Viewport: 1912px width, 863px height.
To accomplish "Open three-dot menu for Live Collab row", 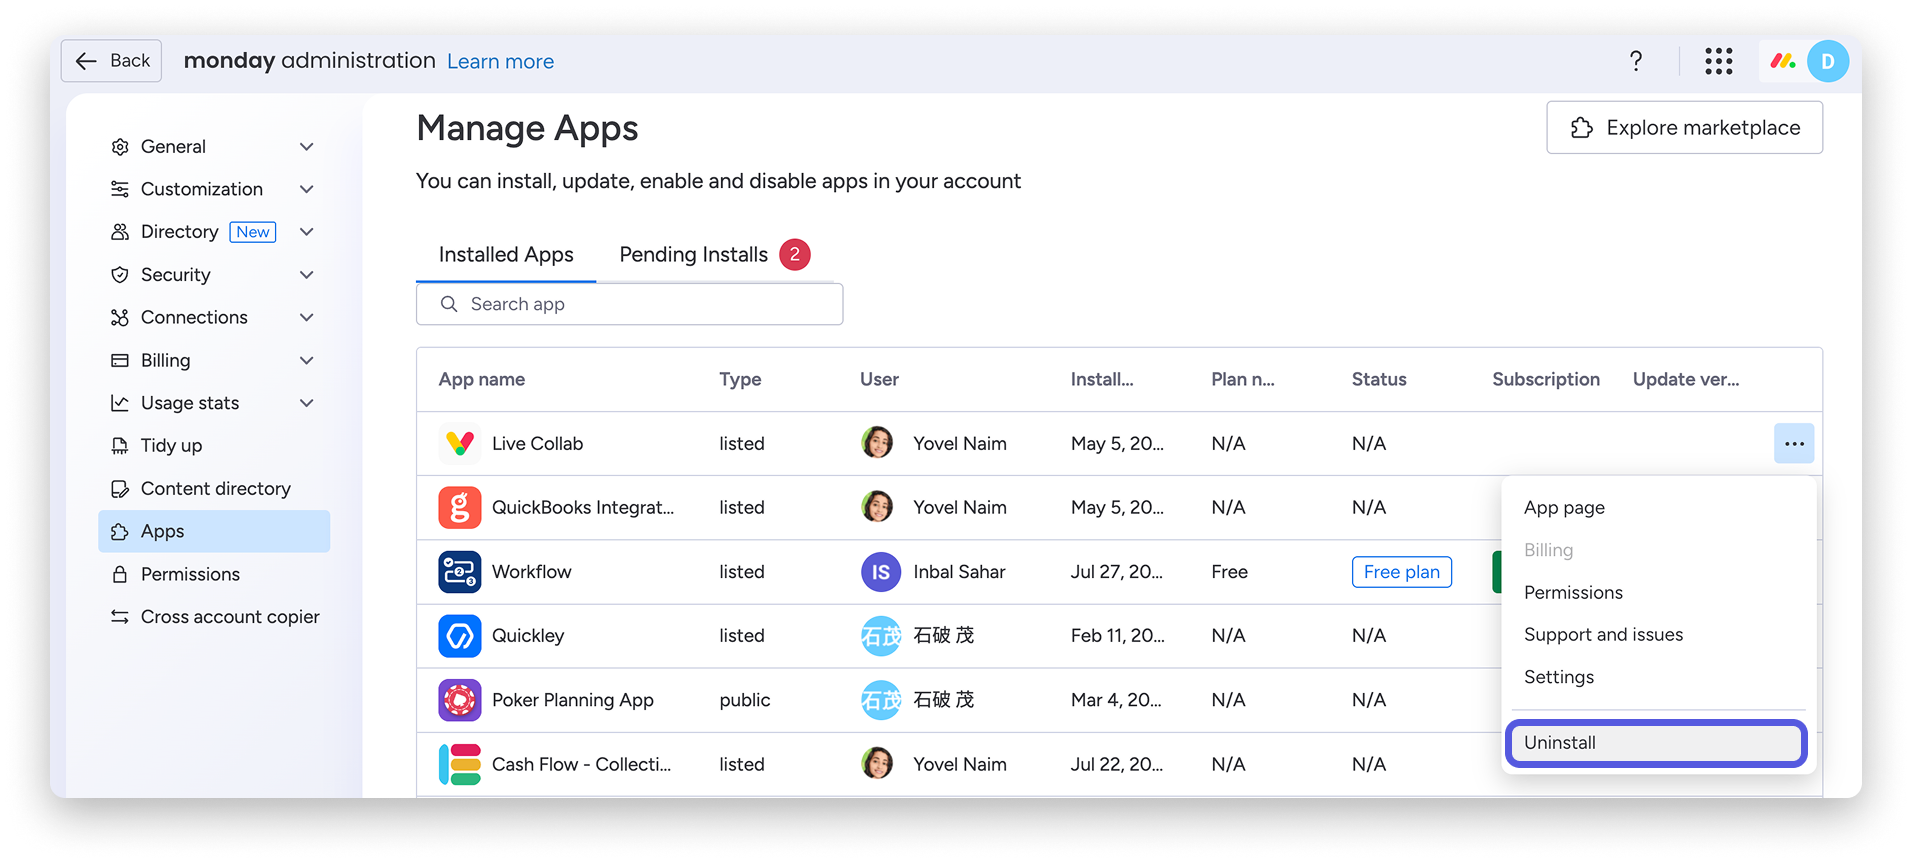I will [x=1794, y=443].
